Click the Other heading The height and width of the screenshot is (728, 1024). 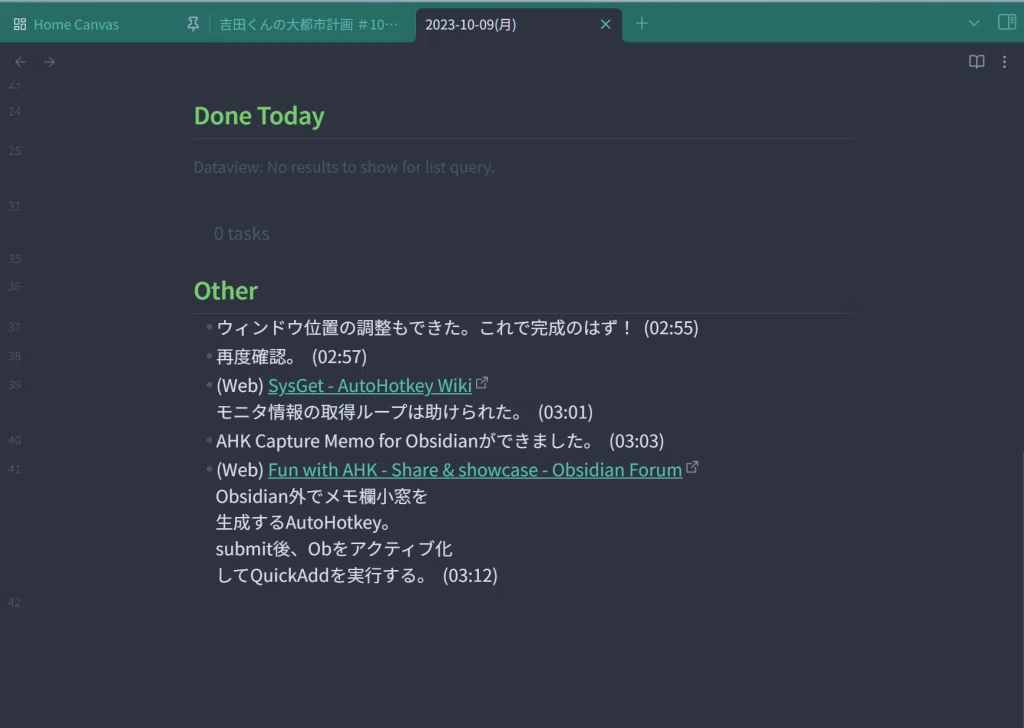226,291
